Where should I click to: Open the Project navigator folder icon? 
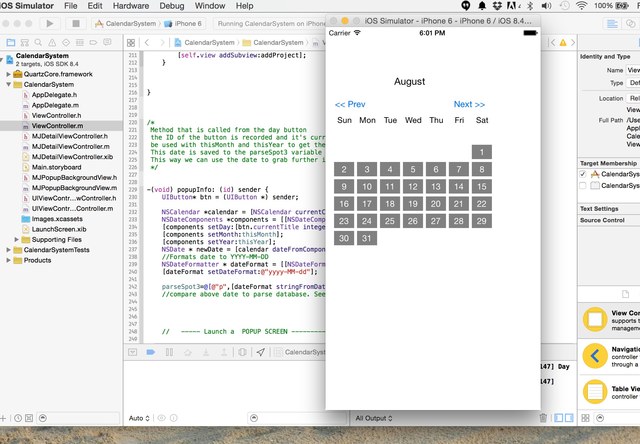[11, 42]
